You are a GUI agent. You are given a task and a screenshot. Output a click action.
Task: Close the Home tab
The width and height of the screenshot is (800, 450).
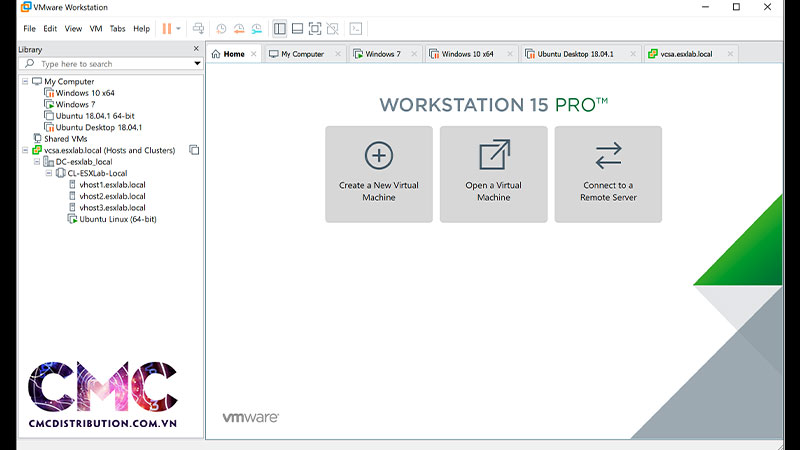254,54
